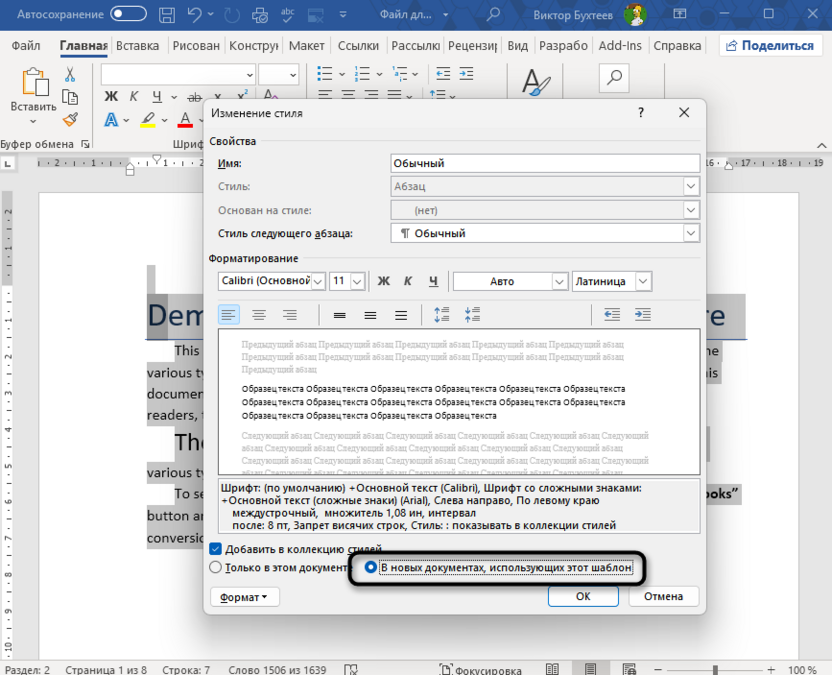Open the Стиль следующего абзаца dropdown
832x675 pixels.
691,233
